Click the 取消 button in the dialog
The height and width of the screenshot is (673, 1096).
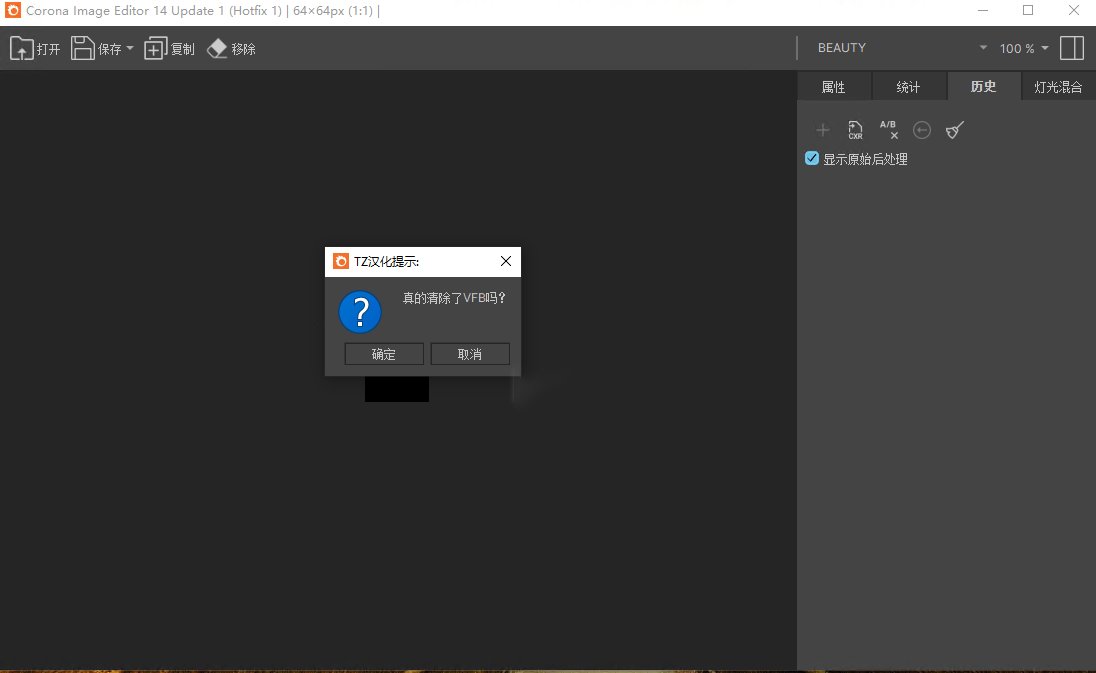click(x=470, y=354)
